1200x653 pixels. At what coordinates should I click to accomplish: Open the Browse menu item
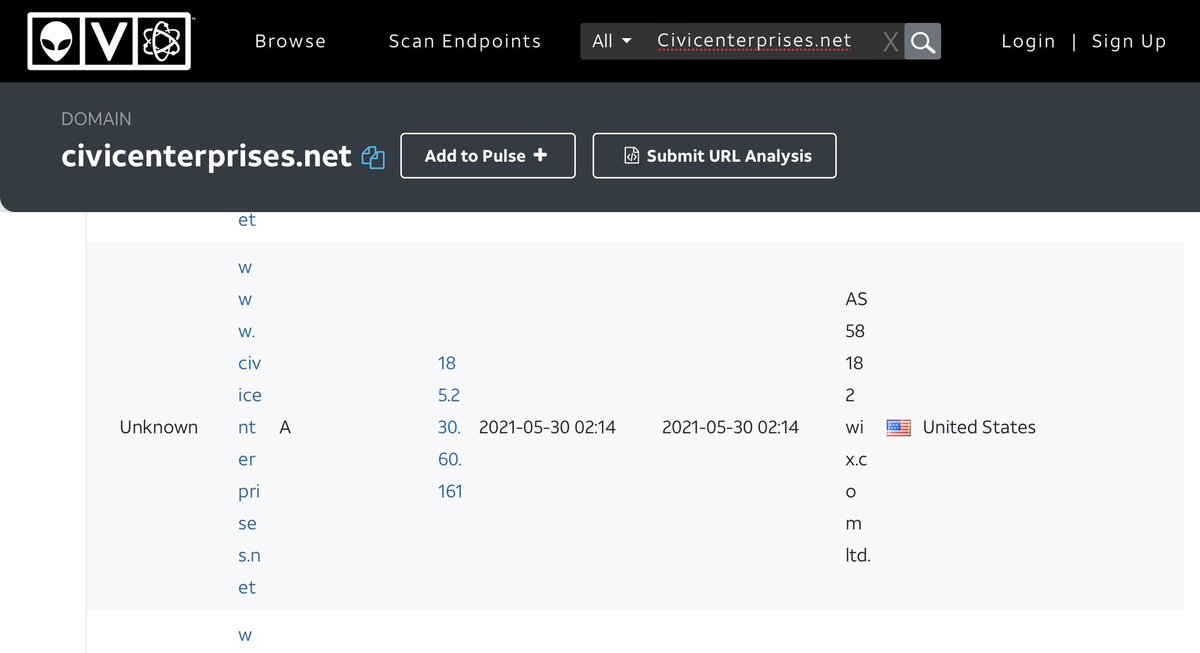click(x=290, y=42)
